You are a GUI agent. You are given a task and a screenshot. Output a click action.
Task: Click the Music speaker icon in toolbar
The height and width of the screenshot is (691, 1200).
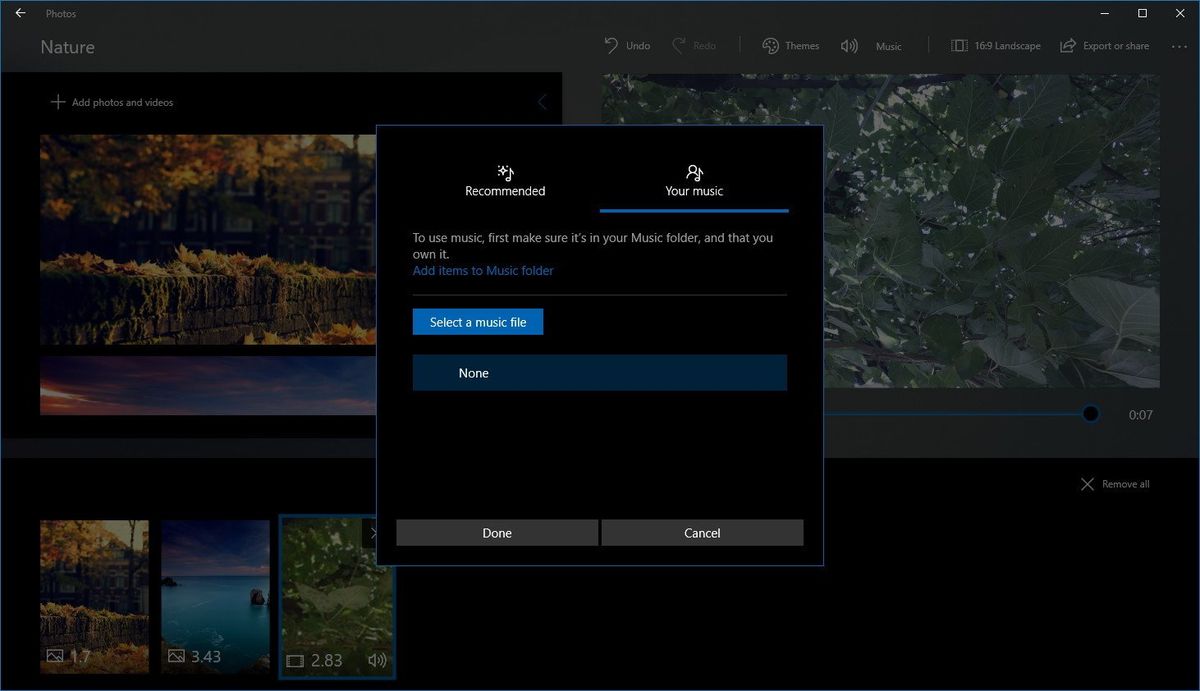pyautogui.click(x=849, y=45)
